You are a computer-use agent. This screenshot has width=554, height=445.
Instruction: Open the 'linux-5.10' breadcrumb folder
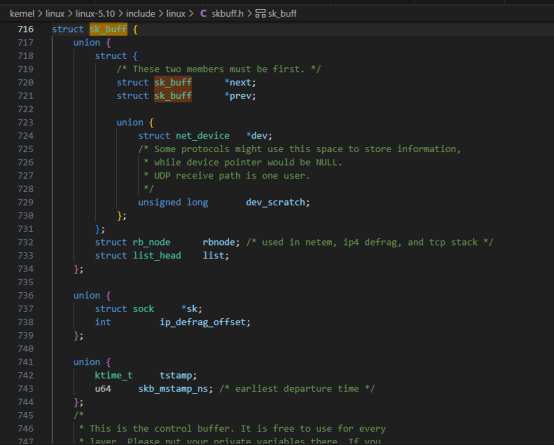pyautogui.click(x=95, y=14)
